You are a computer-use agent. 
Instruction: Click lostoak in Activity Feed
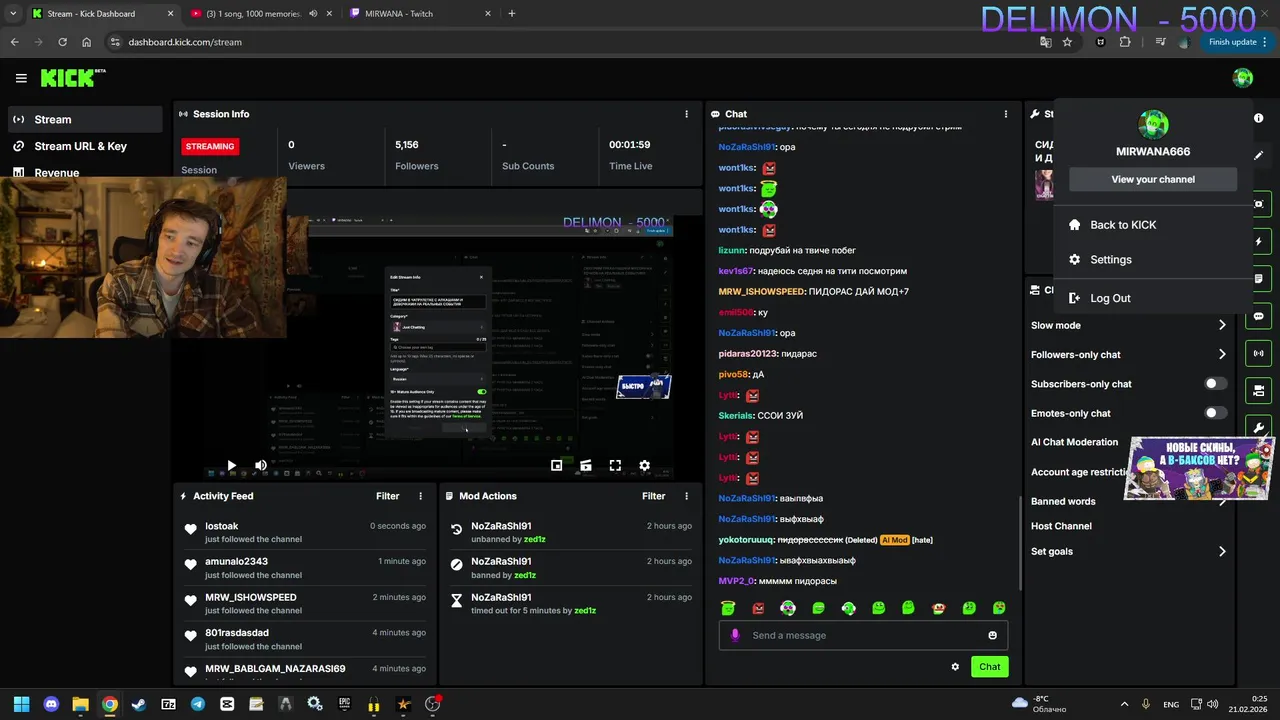pyautogui.click(x=222, y=526)
